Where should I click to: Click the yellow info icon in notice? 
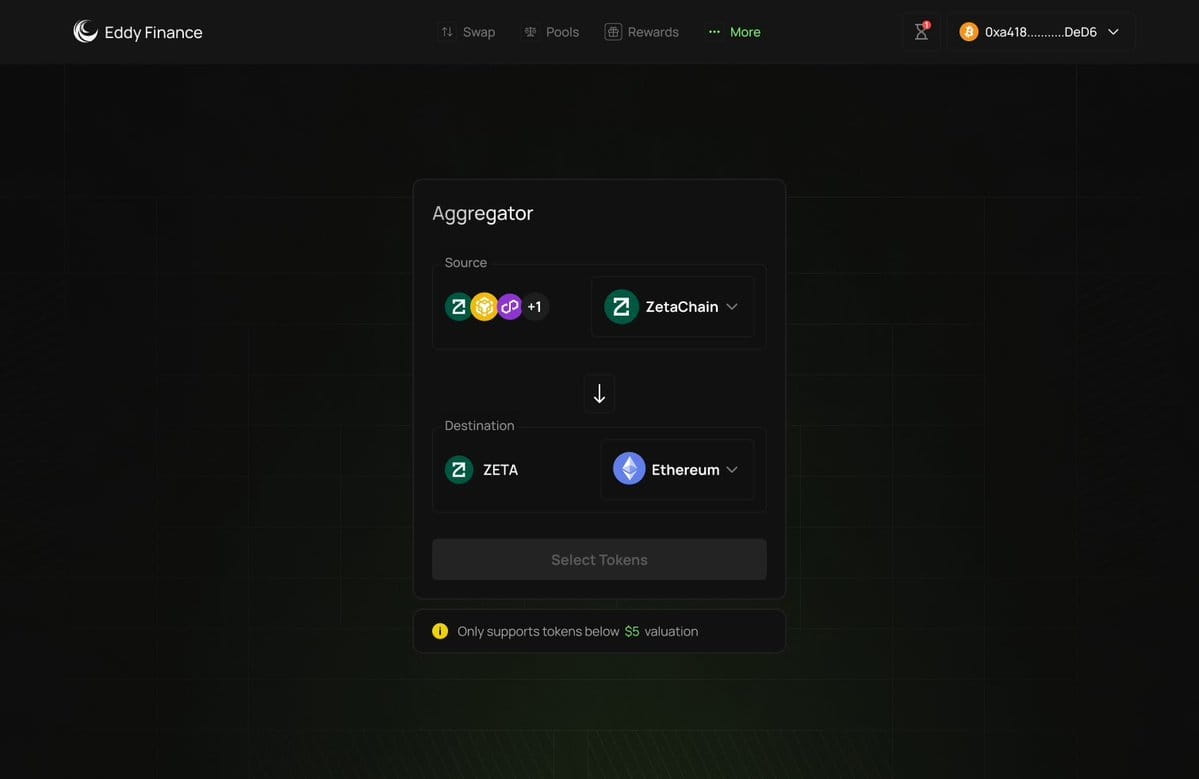440,631
